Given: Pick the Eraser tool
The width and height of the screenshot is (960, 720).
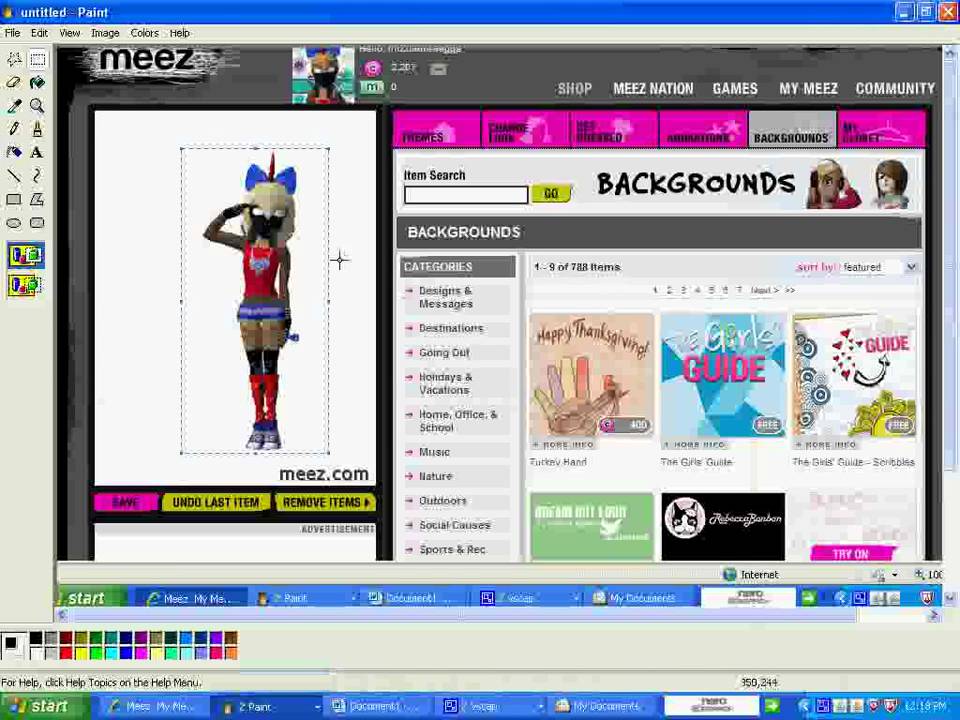Looking at the screenshot, I should coord(14,83).
